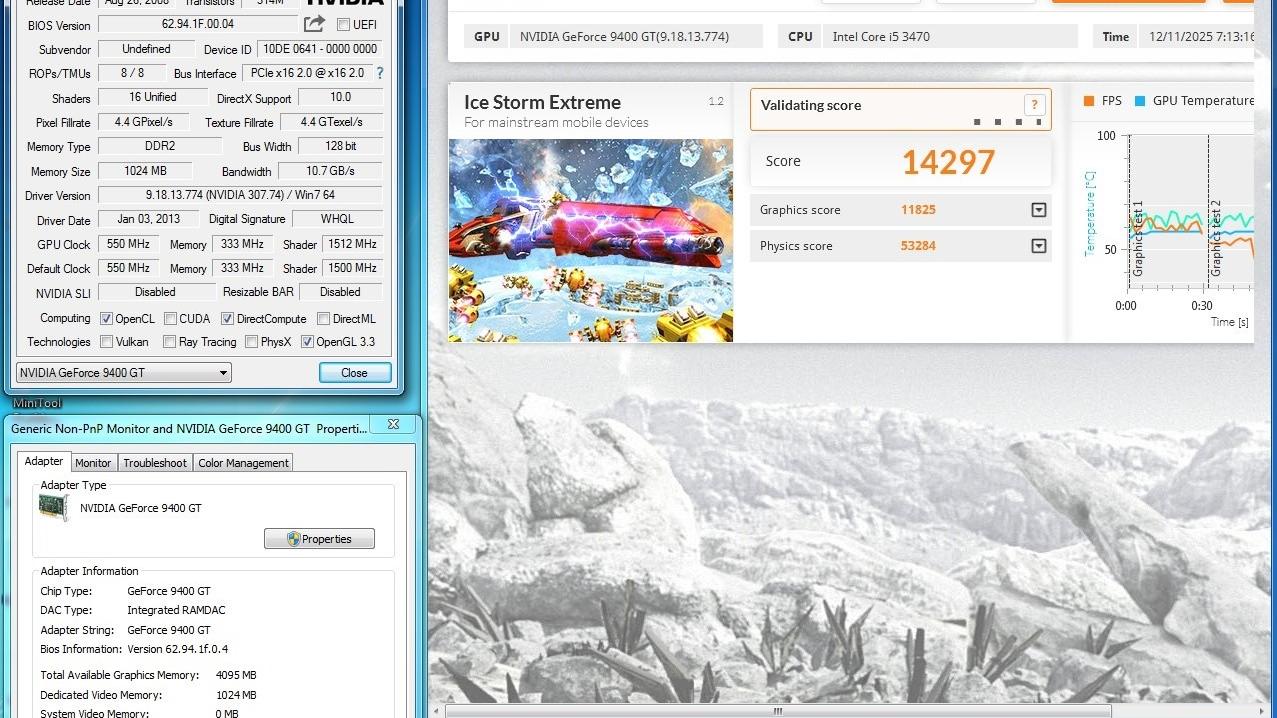
Task: Click the NVIDIA adapter card icon
Action: [54, 508]
